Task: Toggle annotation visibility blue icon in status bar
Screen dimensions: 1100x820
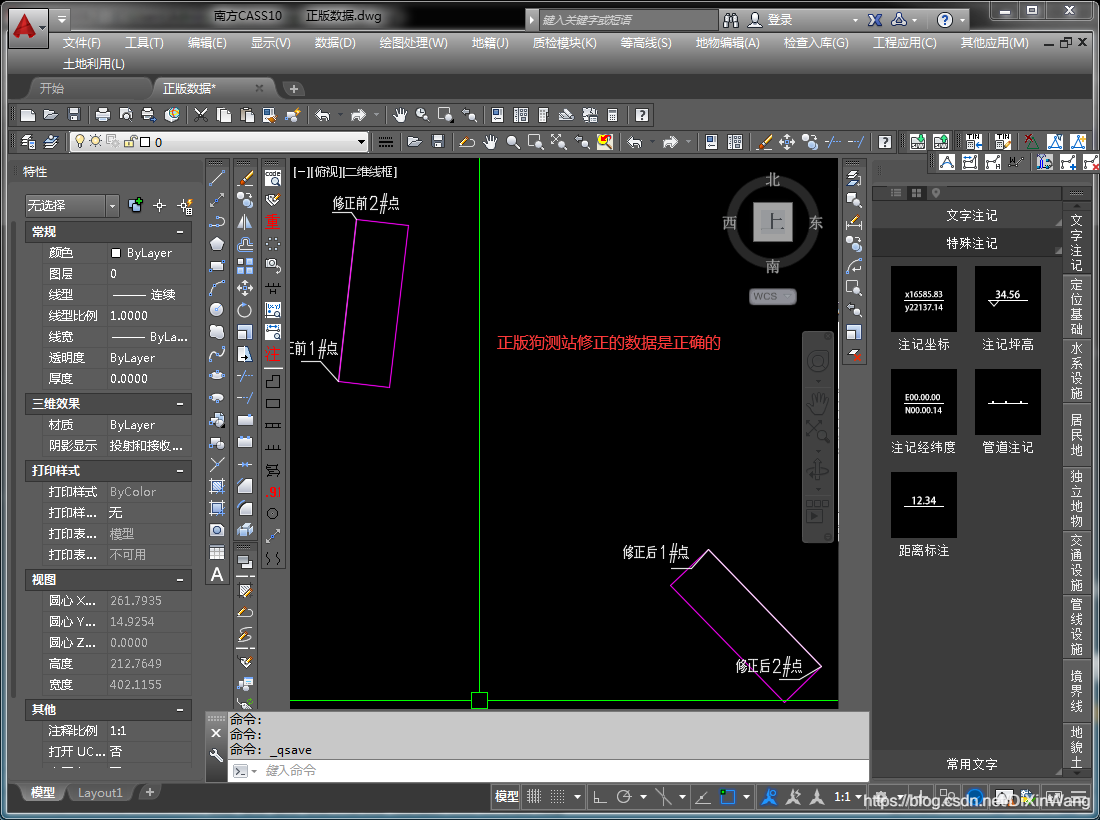Action: [x=770, y=797]
